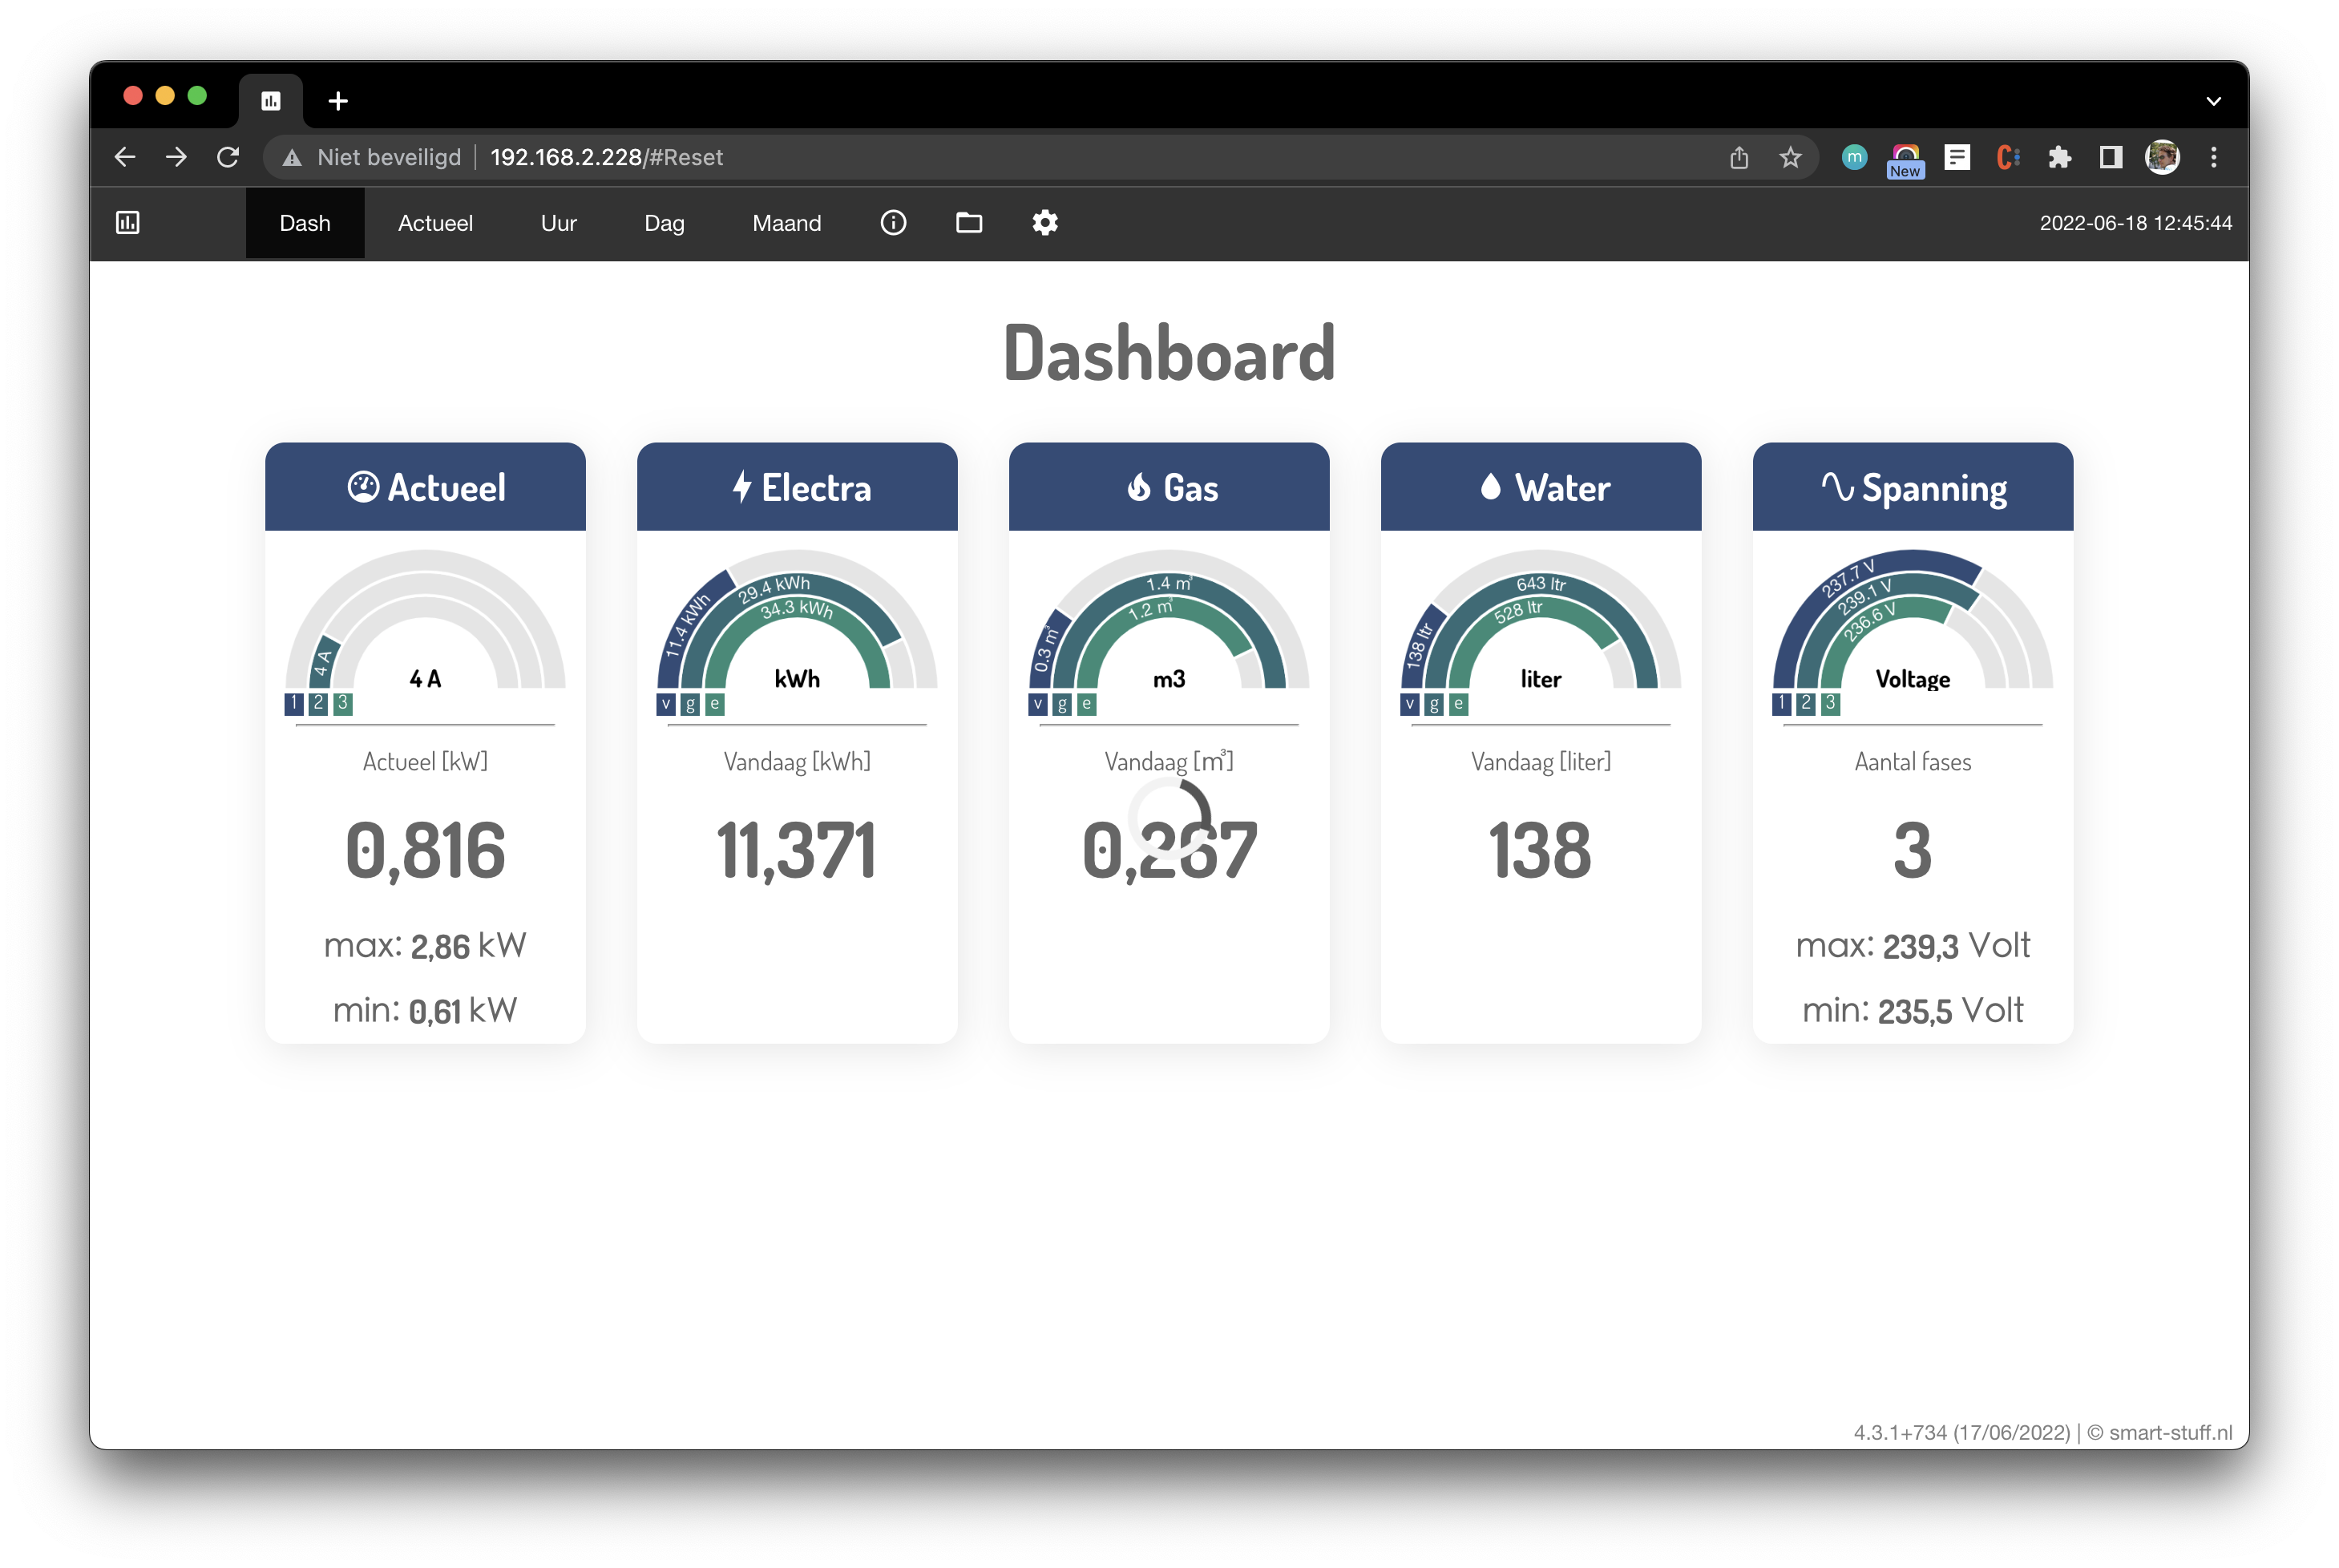
Task: Toggle 'g' legend box in Electra gauge
Action: (690, 704)
